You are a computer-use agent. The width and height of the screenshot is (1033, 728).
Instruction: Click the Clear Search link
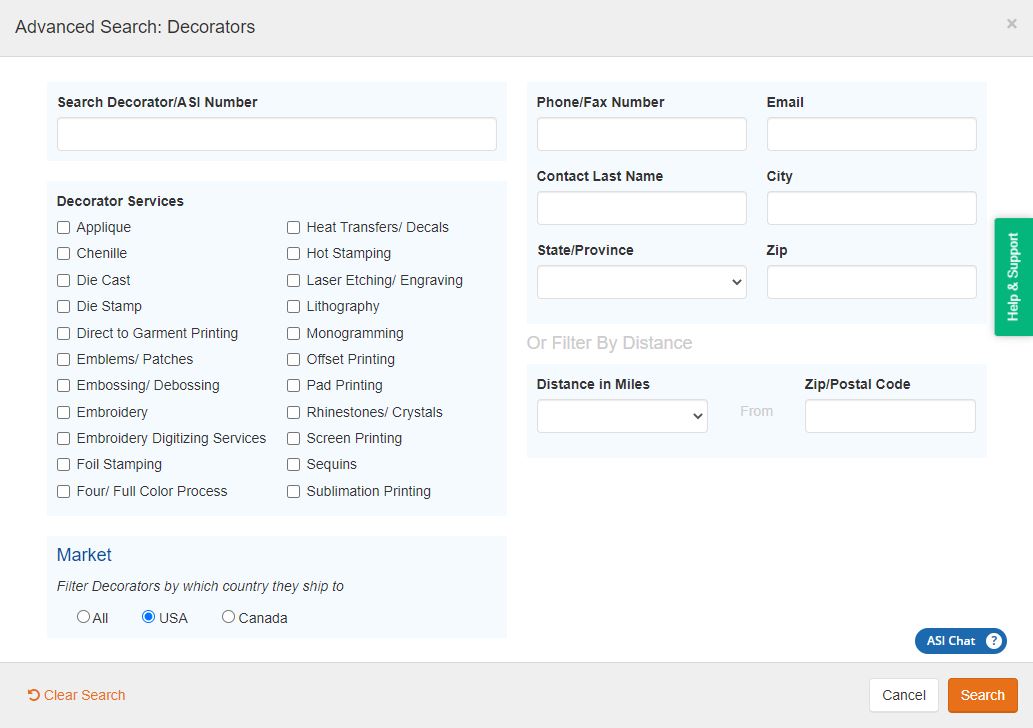point(76,695)
